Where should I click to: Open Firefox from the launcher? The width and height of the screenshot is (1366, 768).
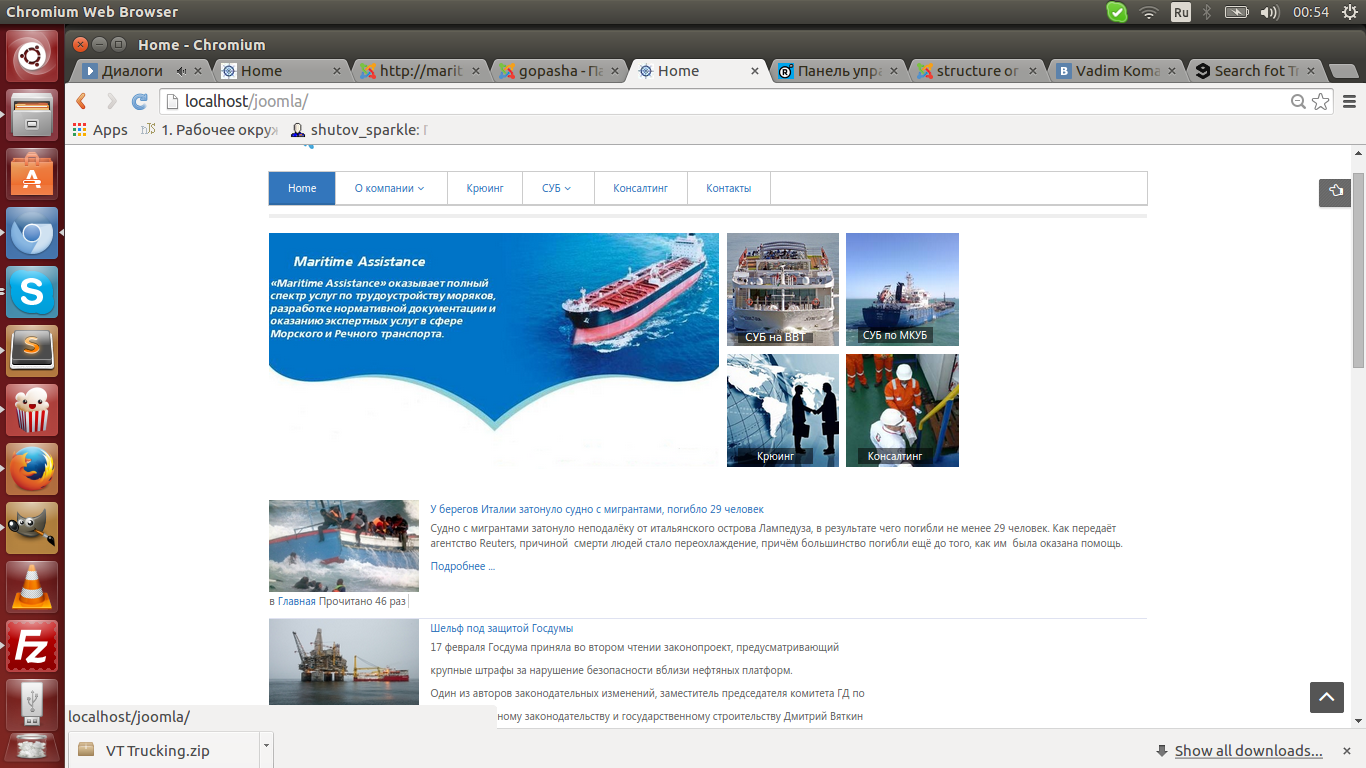pyautogui.click(x=33, y=469)
